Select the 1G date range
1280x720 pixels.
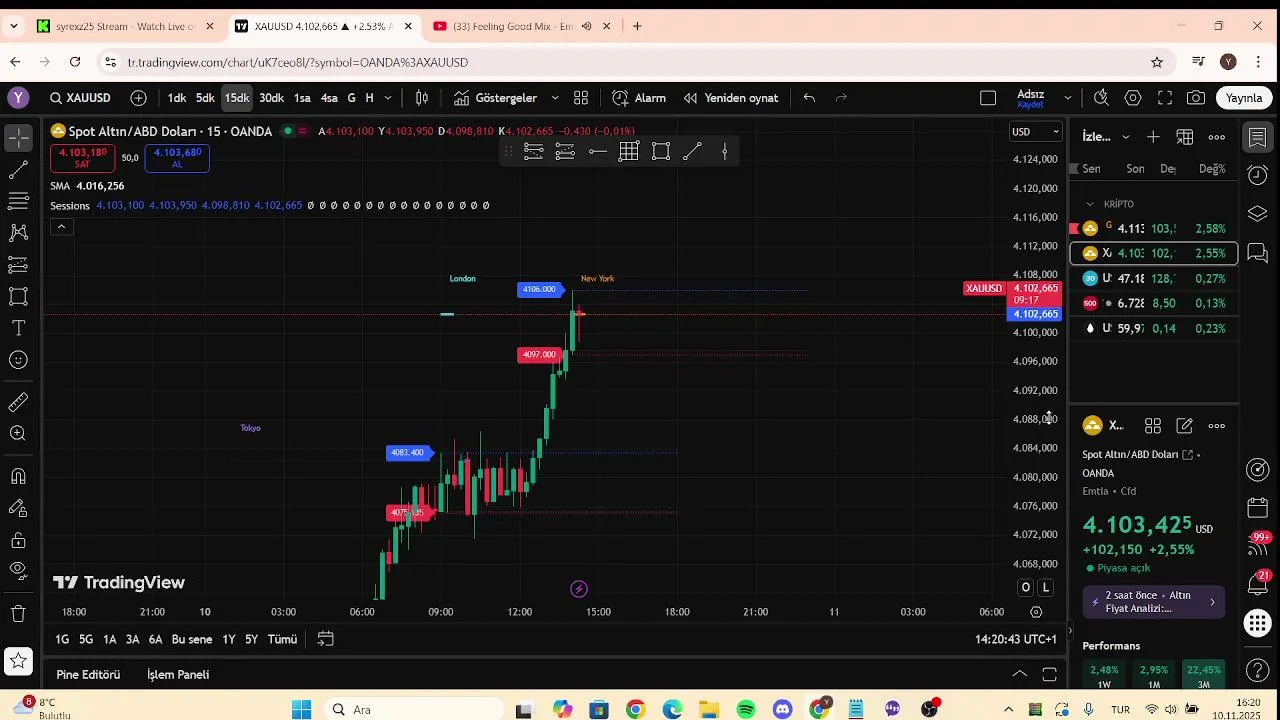point(62,639)
